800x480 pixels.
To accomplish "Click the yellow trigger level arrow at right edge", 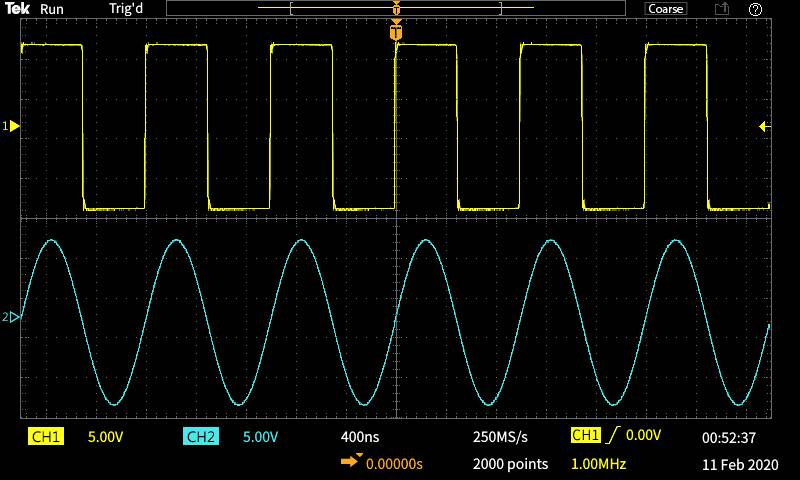I will (764, 126).
